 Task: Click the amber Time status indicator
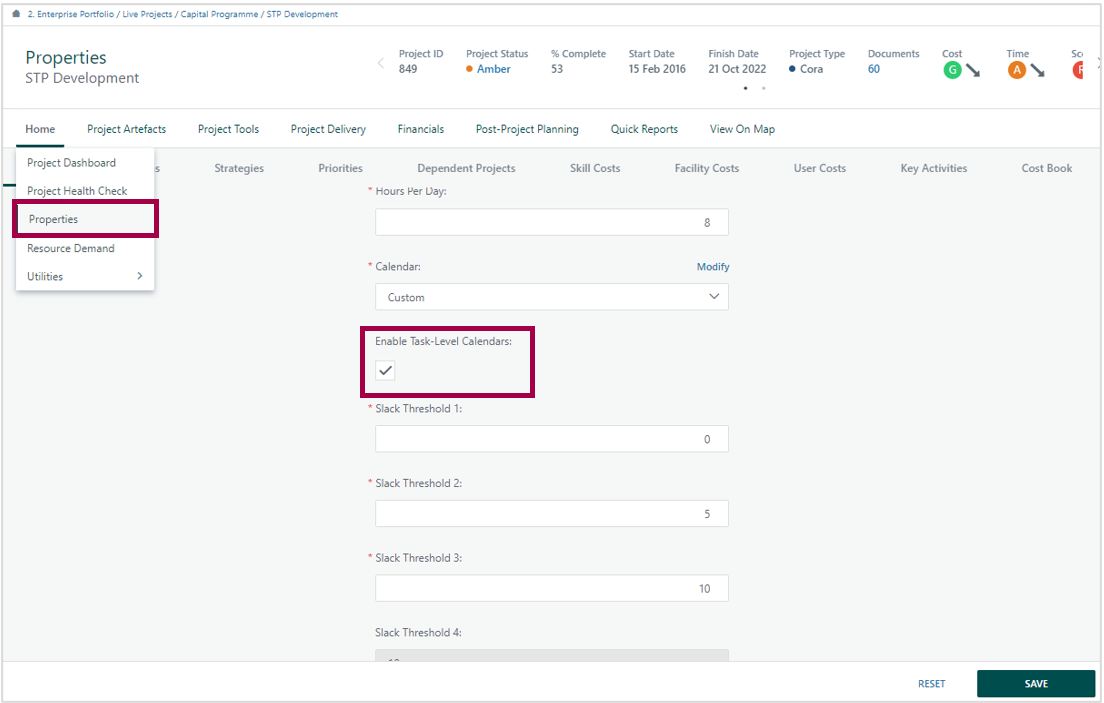1016,70
